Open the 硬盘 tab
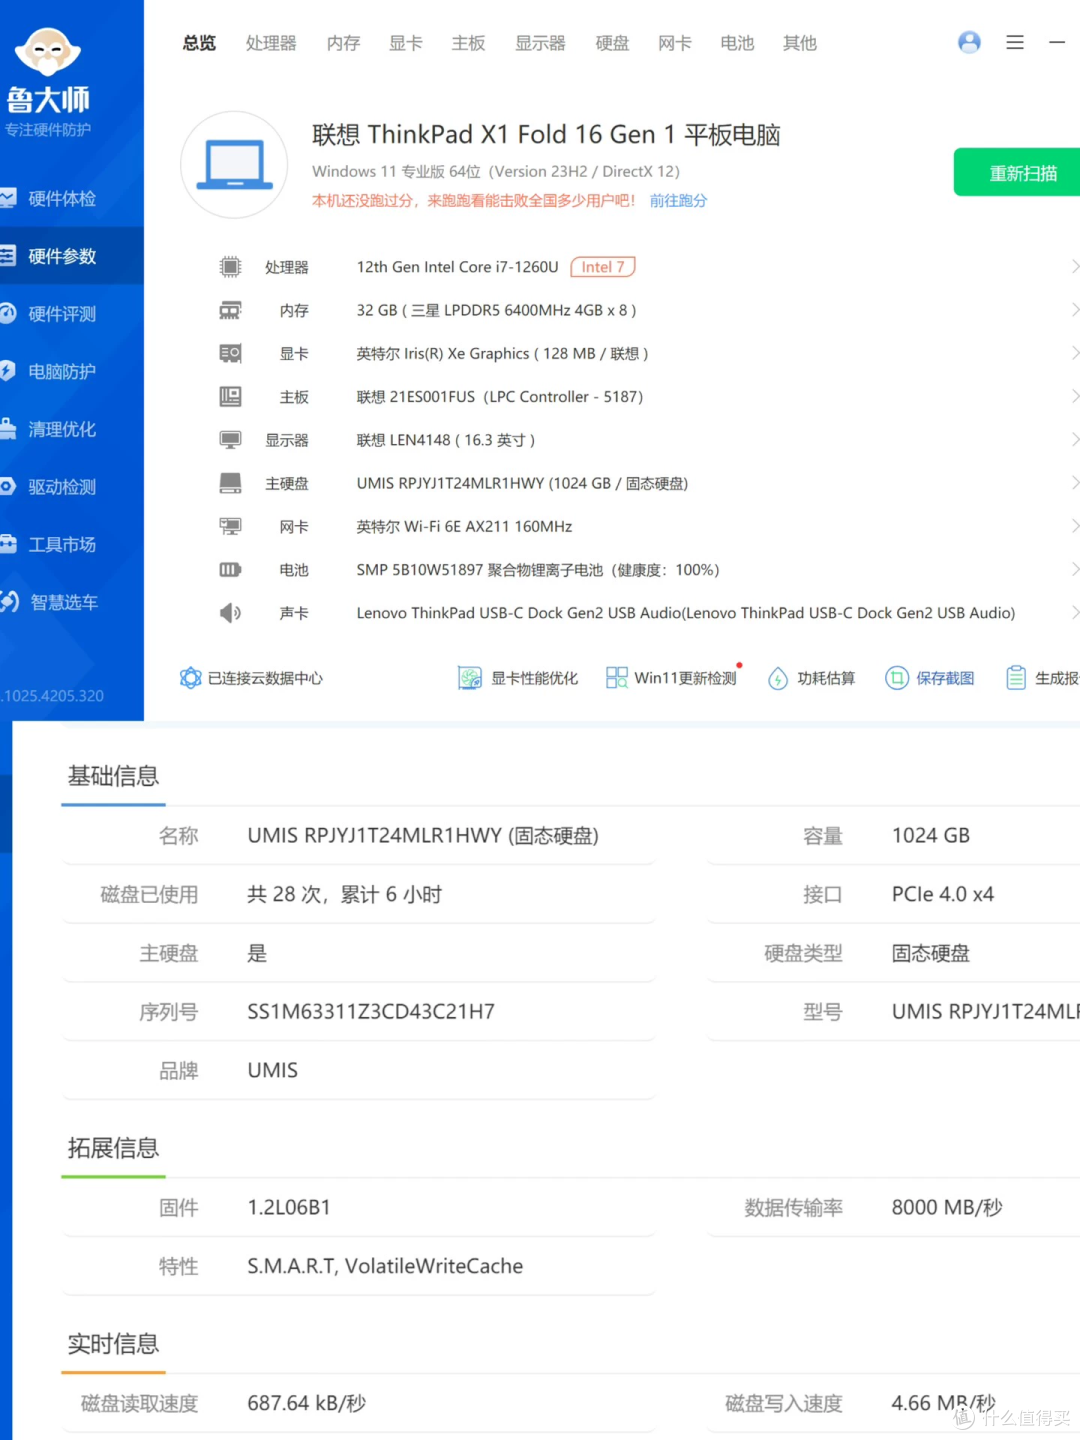1080x1440 pixels. pos(612,43)
